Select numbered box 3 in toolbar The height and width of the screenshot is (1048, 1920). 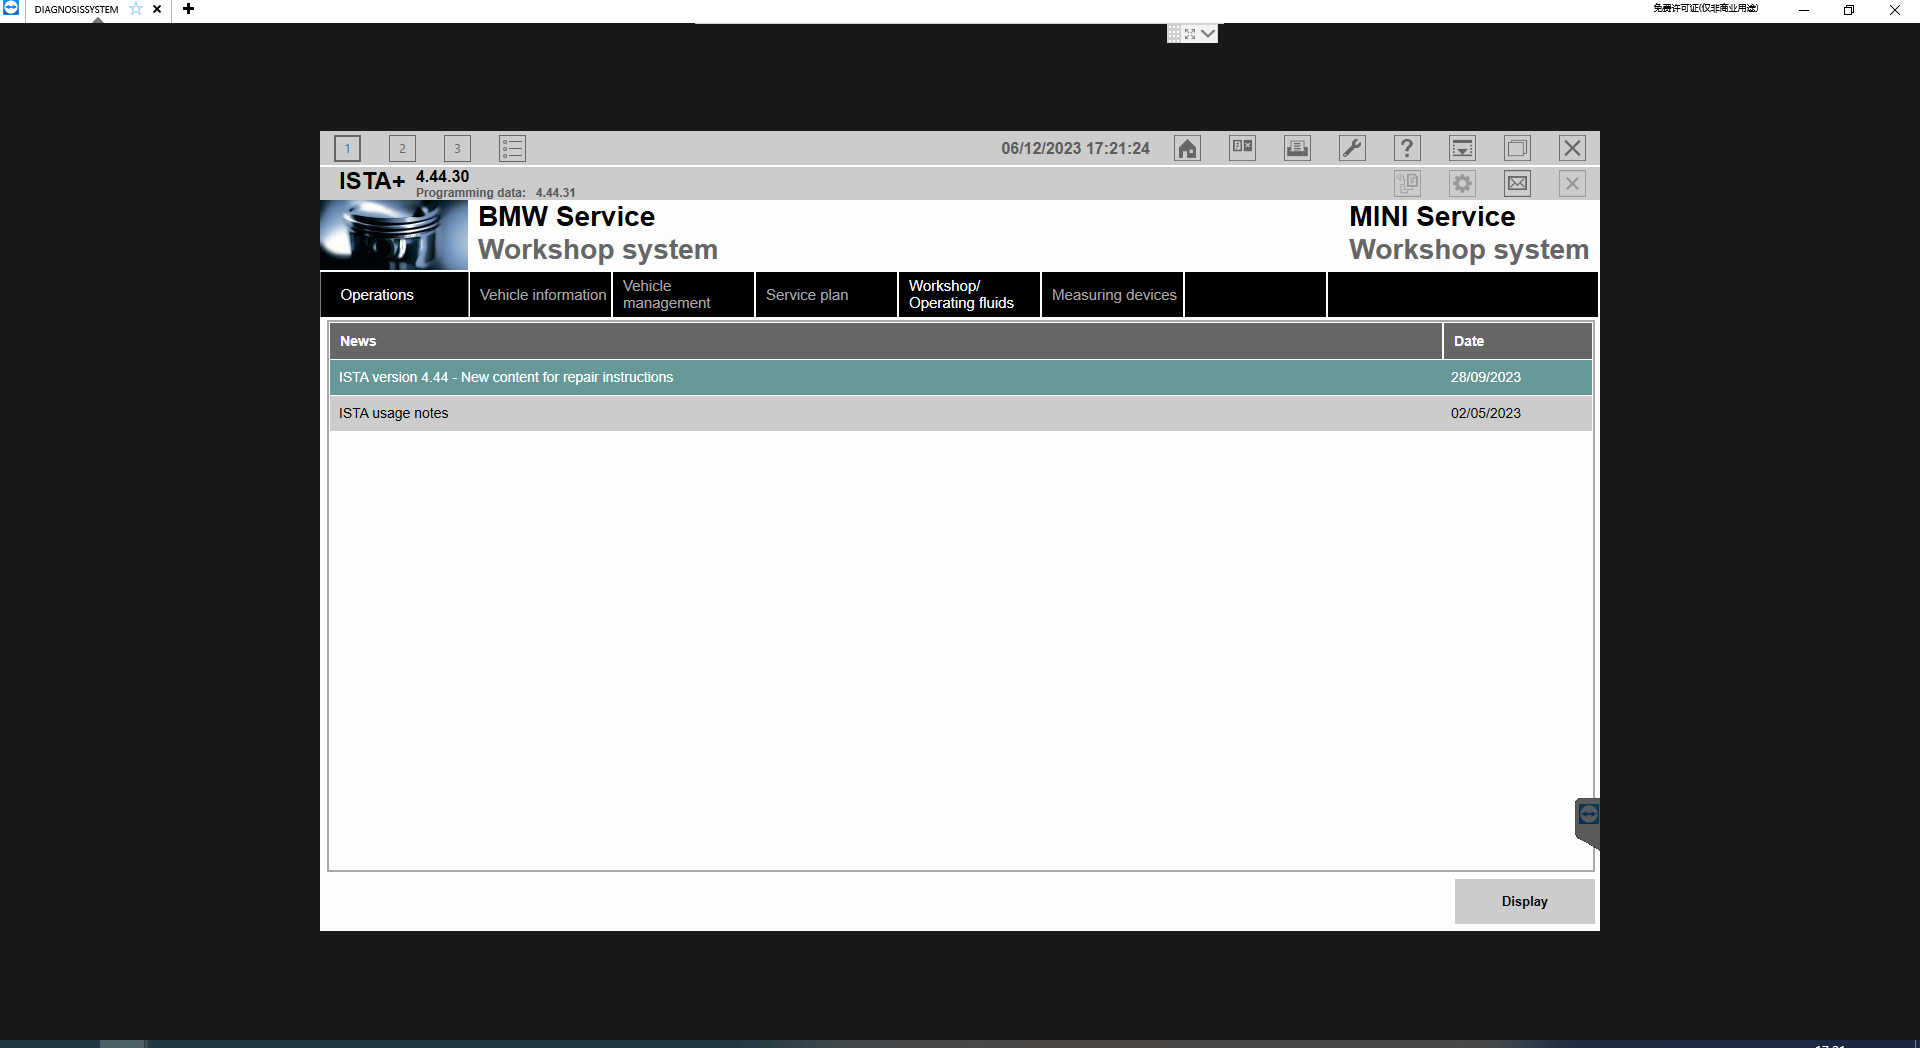click(457, 149)
